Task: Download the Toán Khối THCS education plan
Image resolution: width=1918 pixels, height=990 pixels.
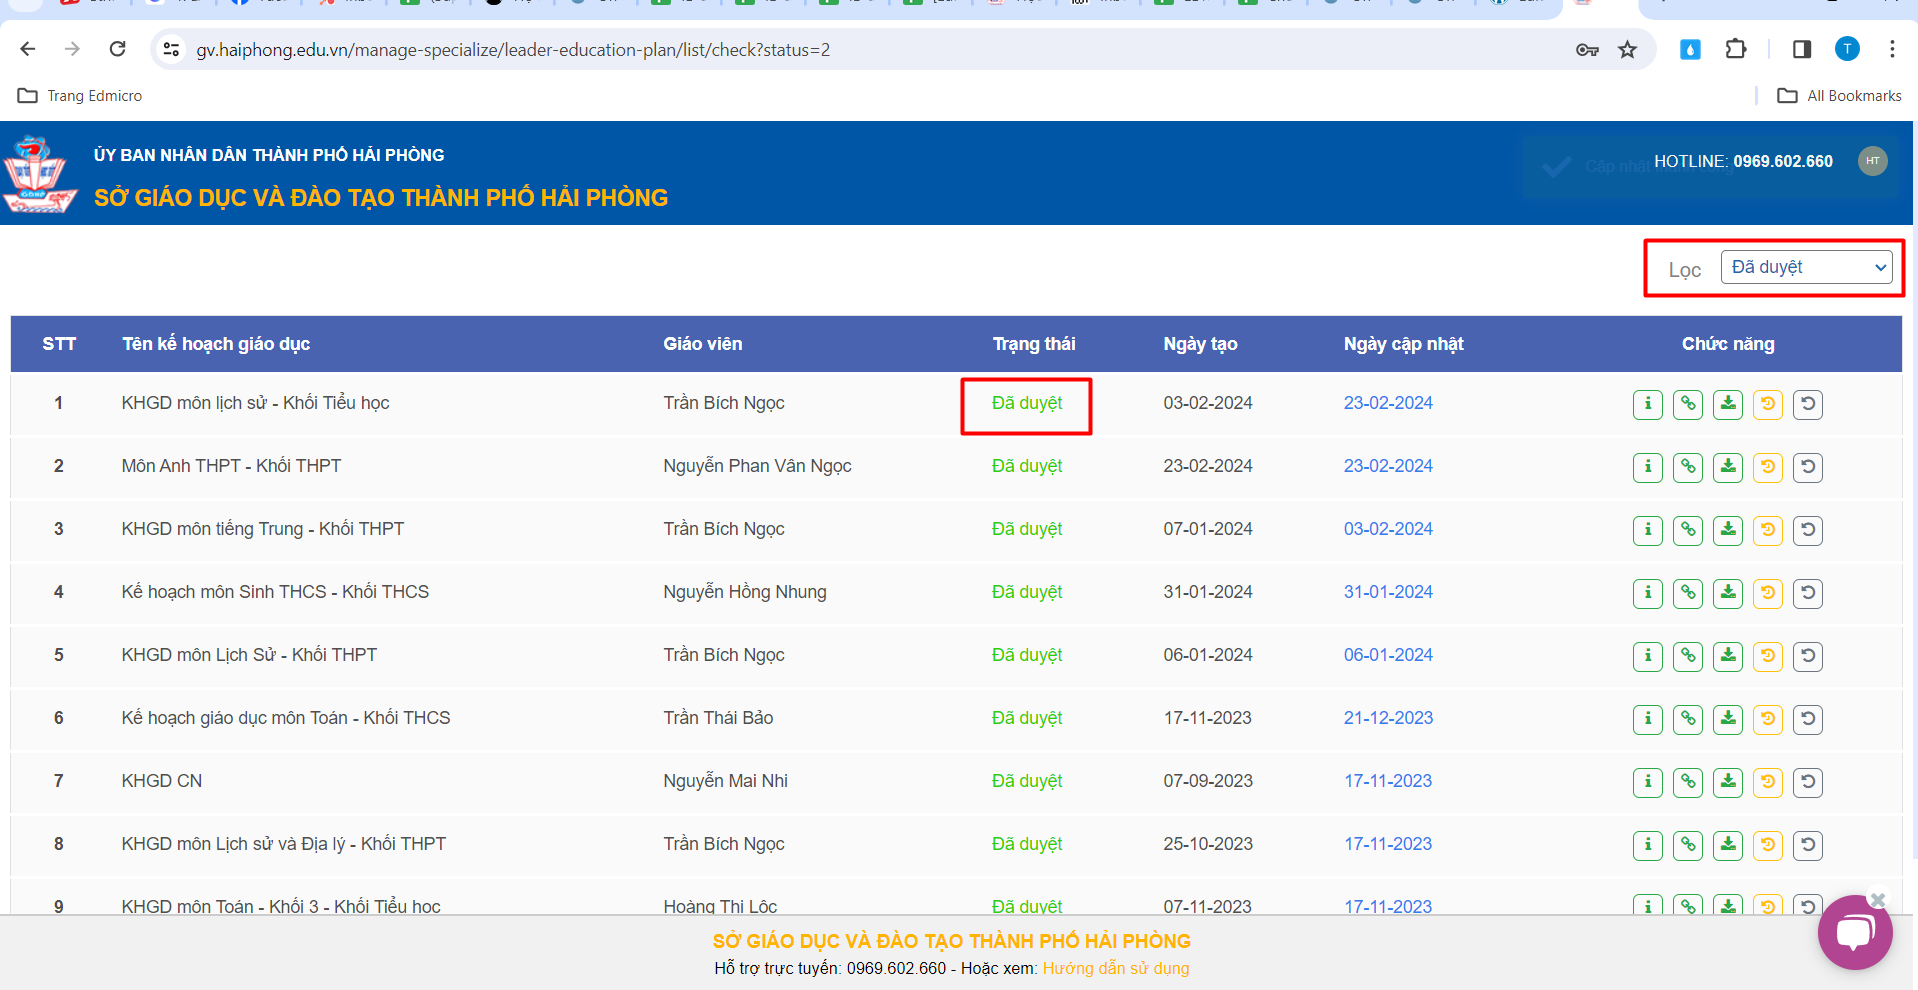Action: click(1727, 719)
